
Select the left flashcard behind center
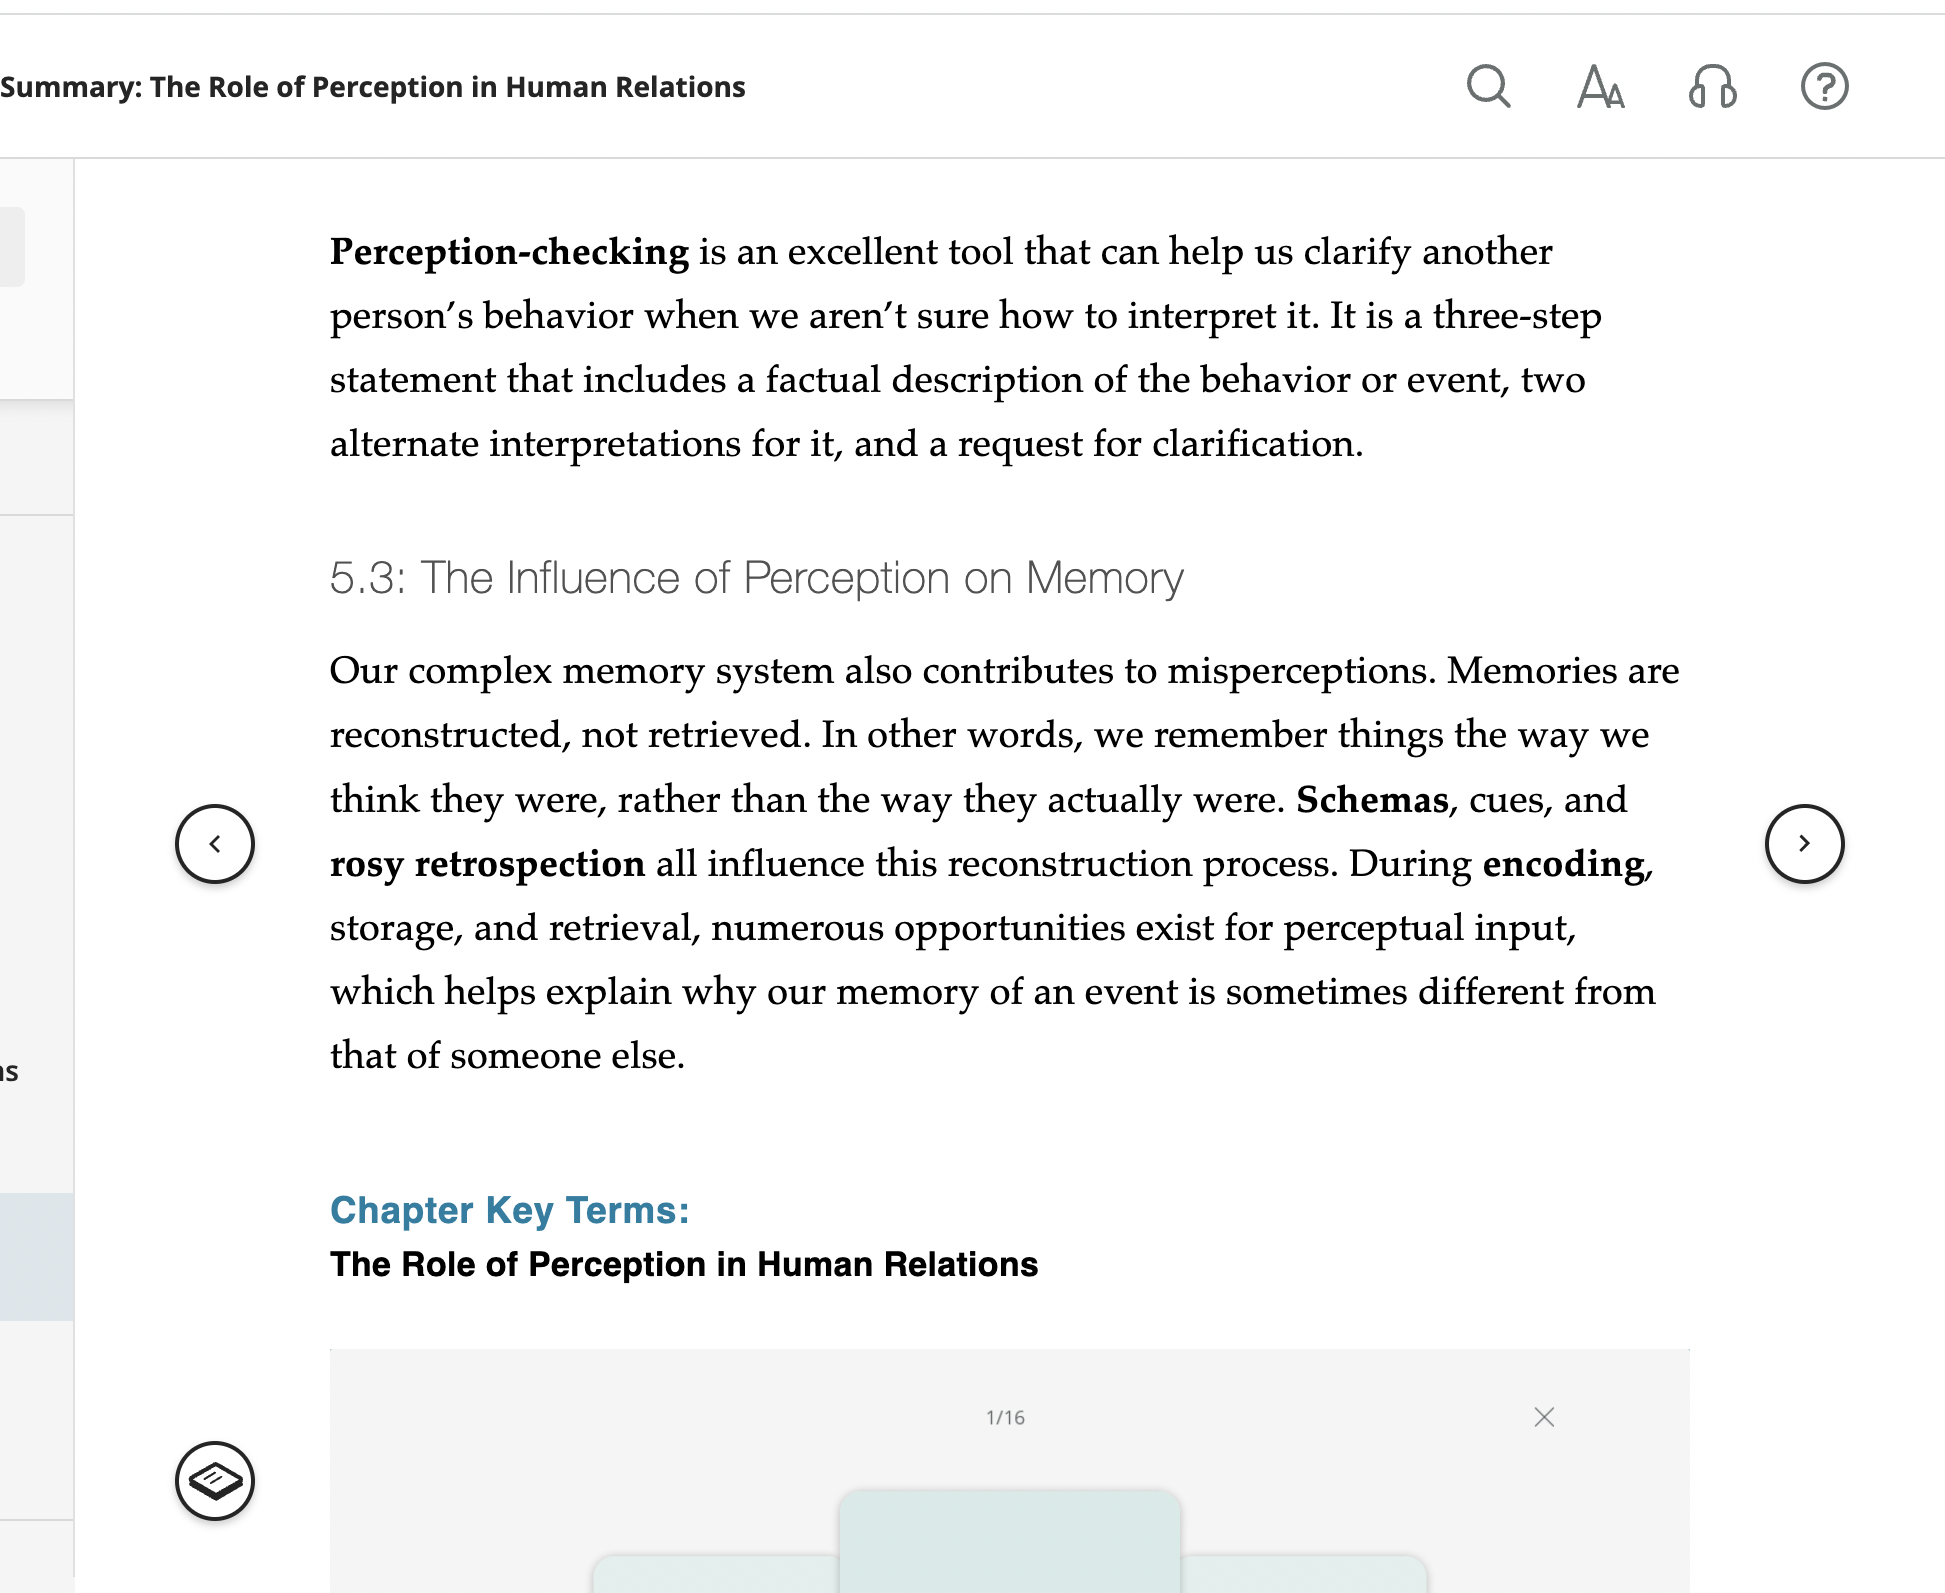tap(716, 1574)
